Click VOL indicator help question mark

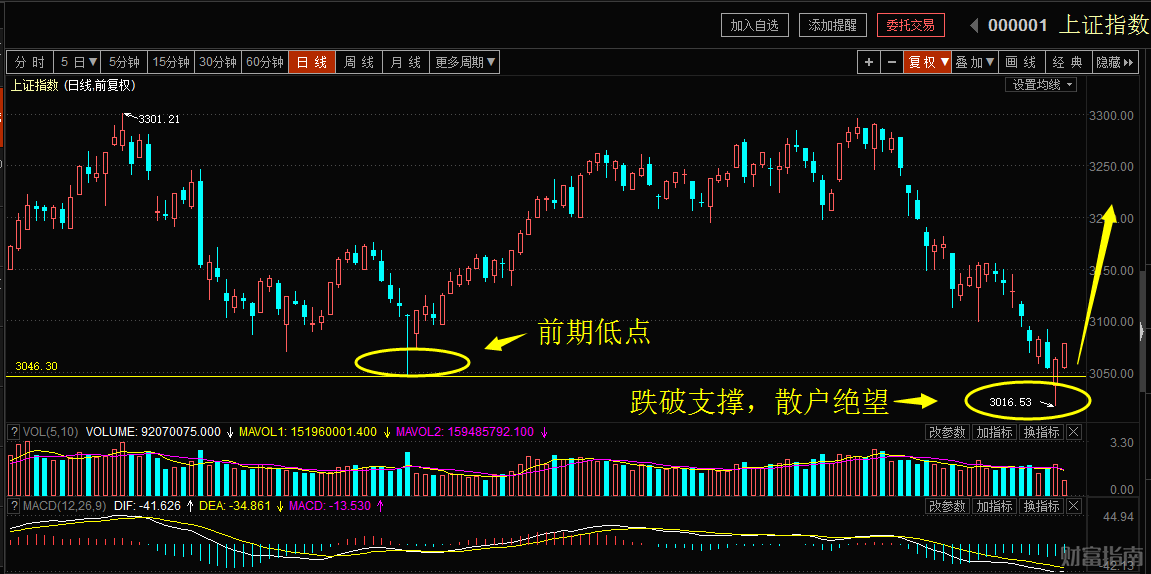(x=13, y=432)
